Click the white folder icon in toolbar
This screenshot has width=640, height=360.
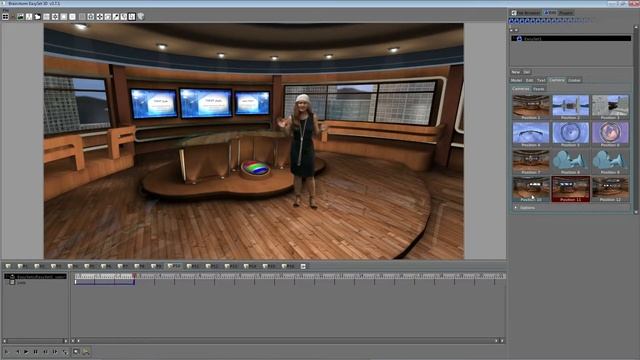click(x=38, y=17)
